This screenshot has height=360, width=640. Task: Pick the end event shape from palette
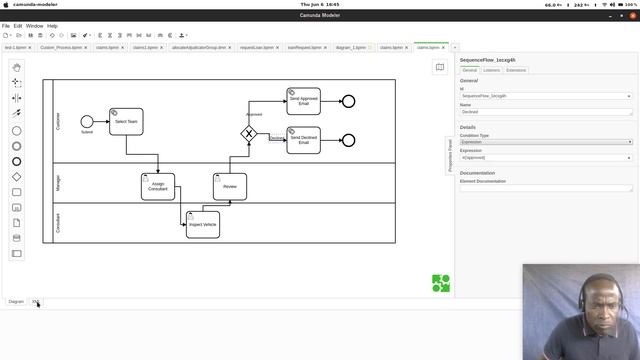pos(16,162)
